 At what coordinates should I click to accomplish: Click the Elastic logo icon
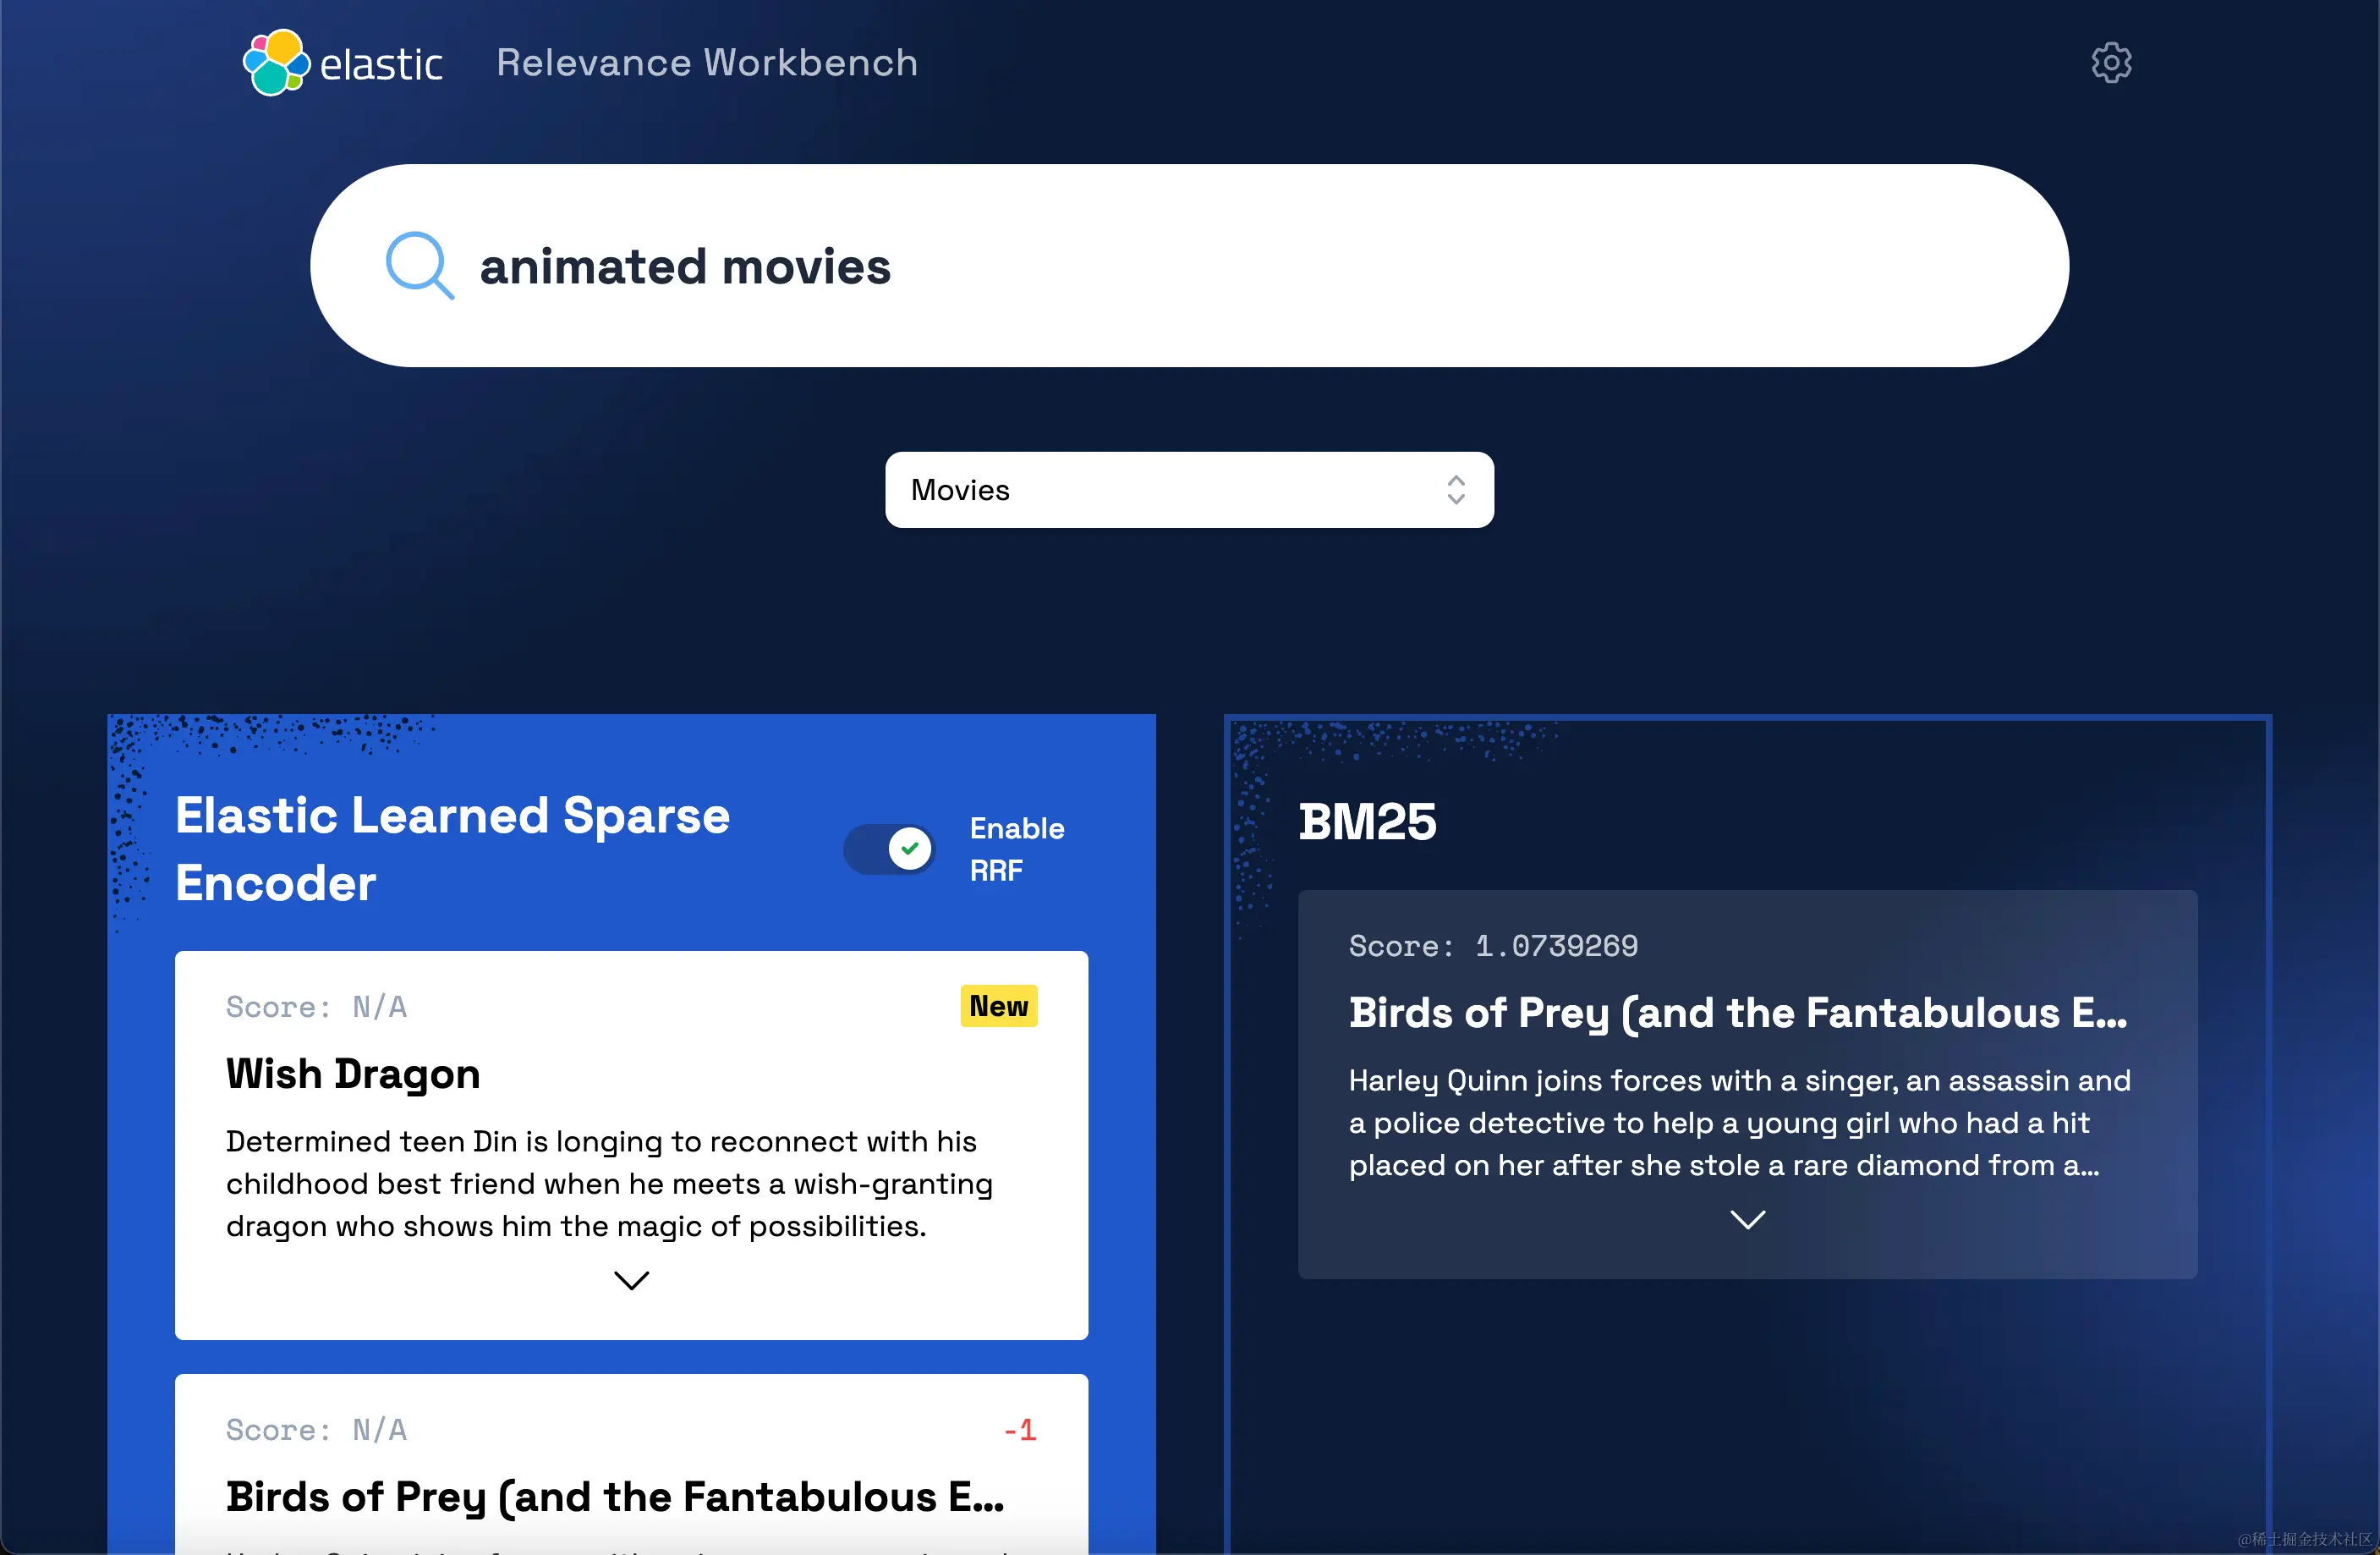[x=276, y=63]
